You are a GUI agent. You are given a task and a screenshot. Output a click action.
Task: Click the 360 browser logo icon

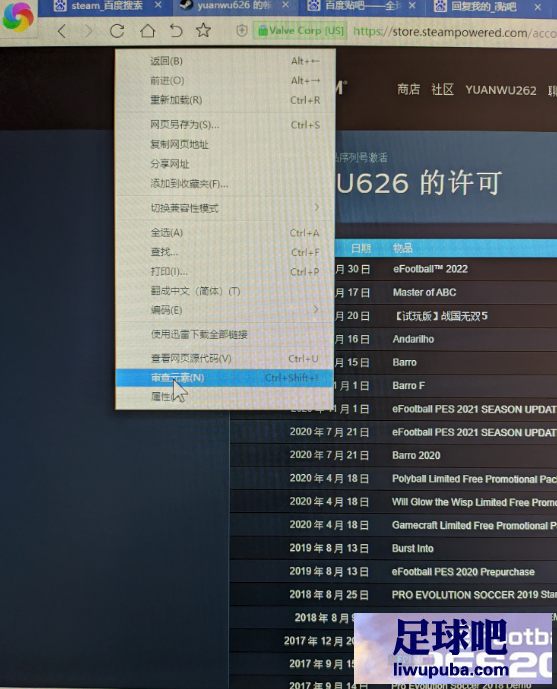pos(18,17)
